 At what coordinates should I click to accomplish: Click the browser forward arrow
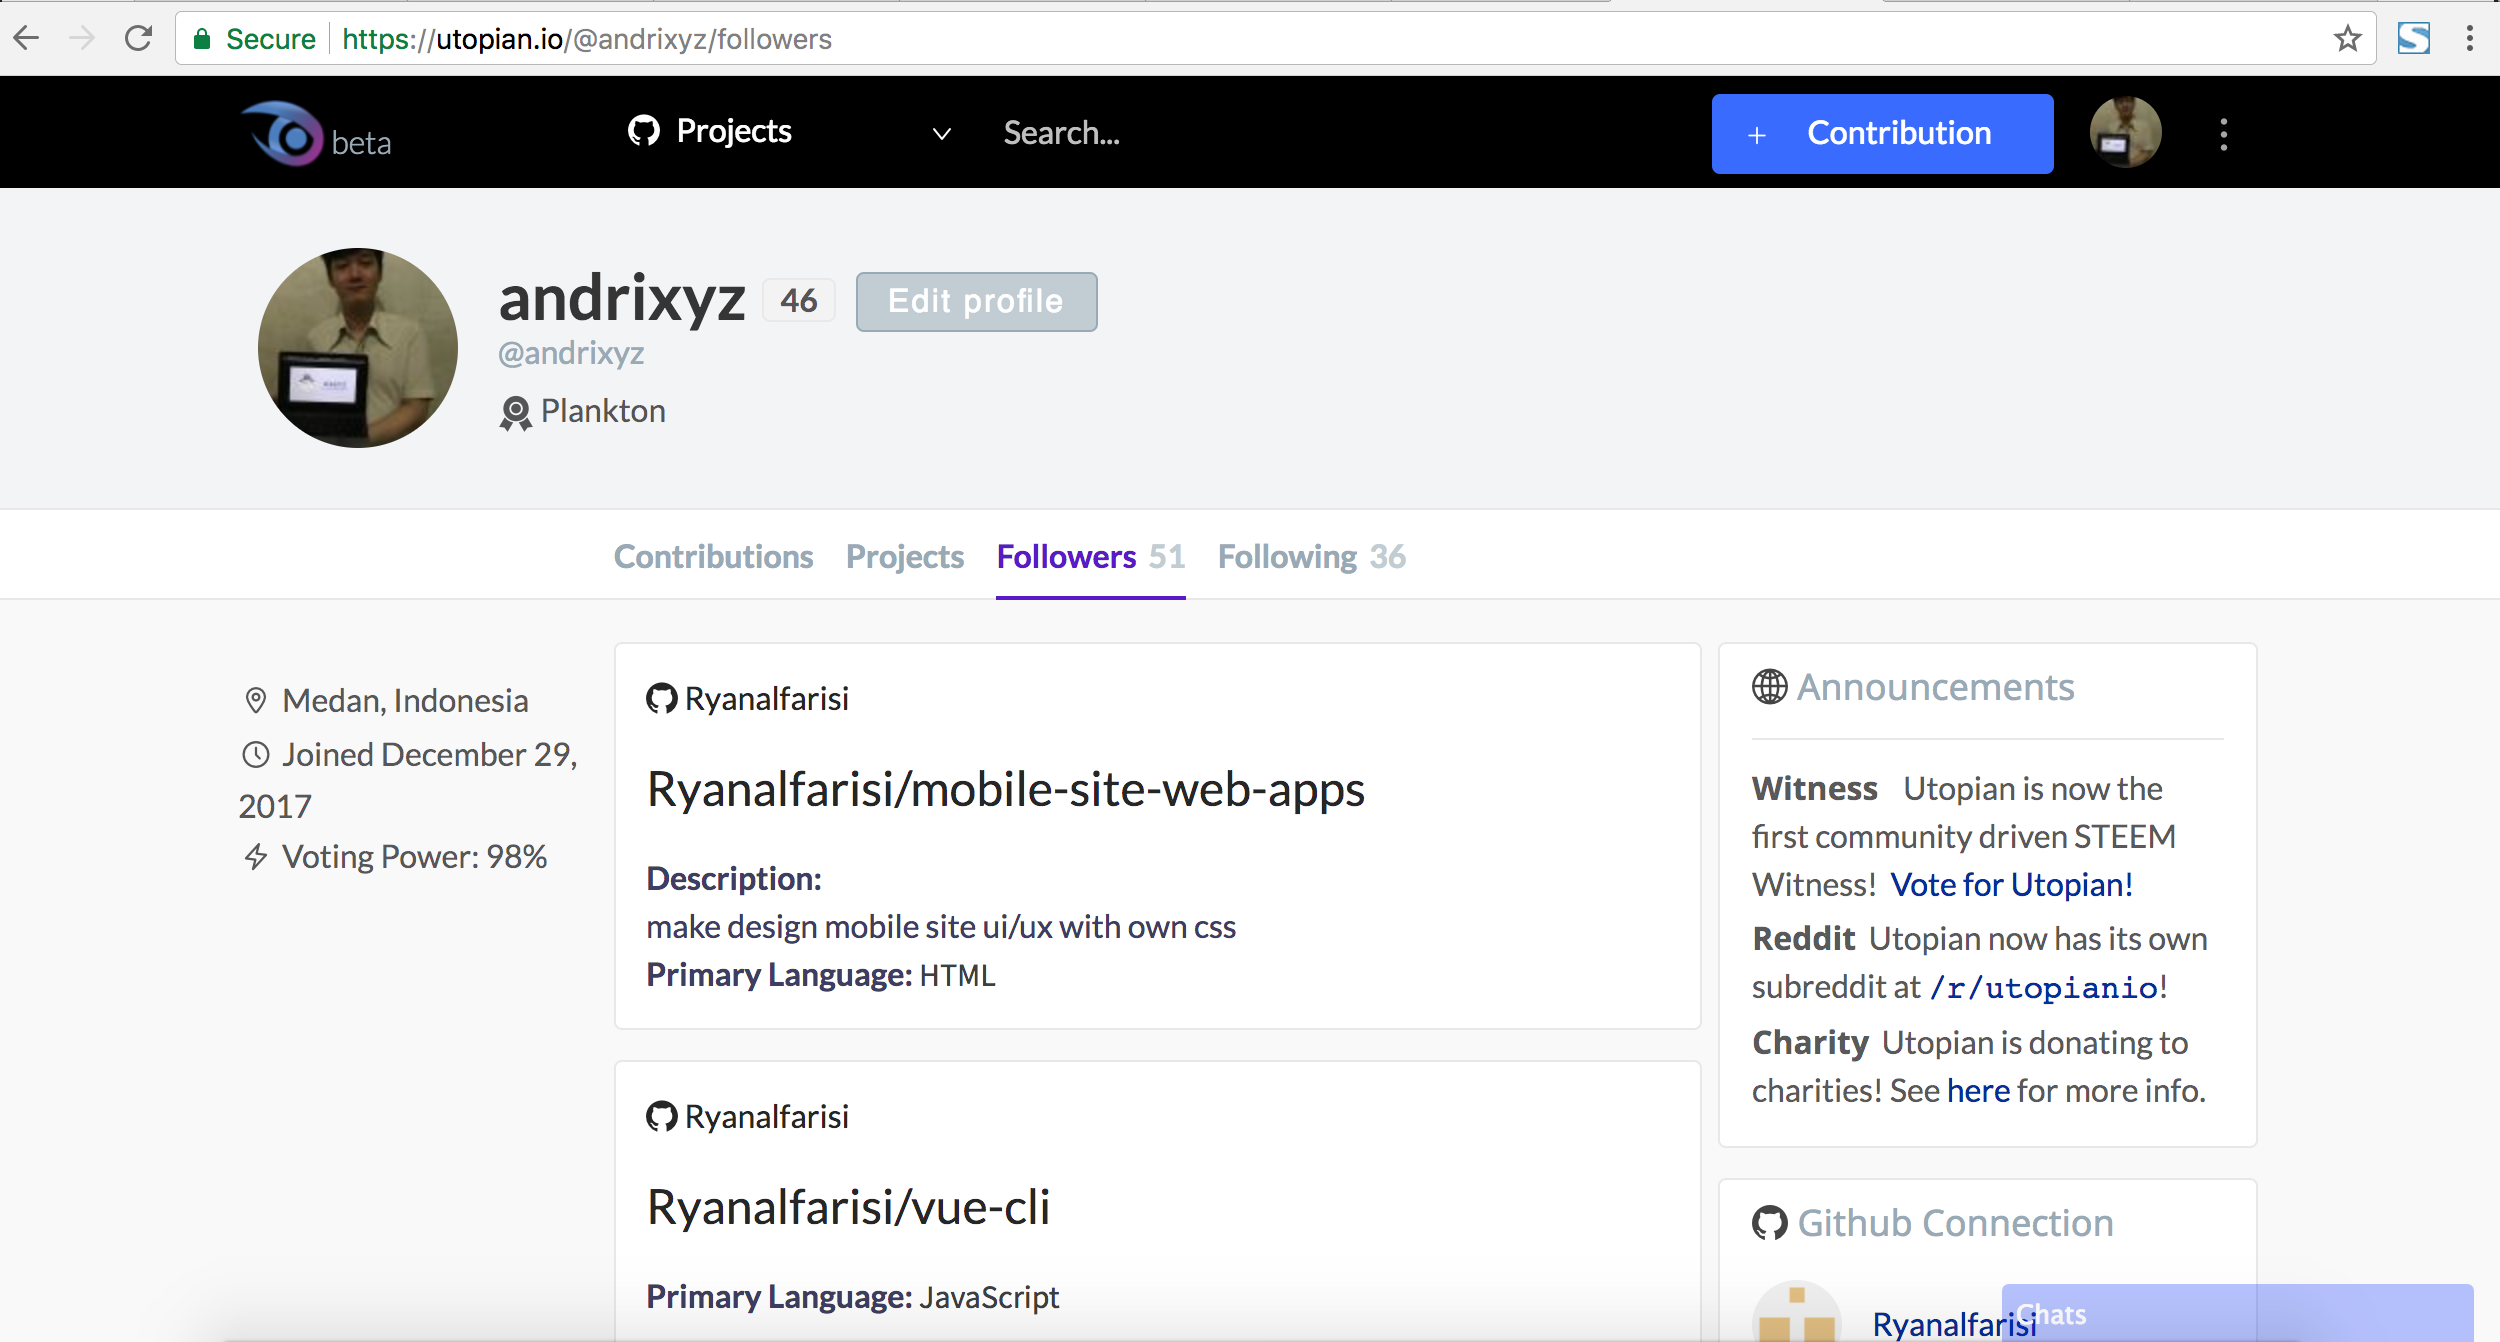click(x=82, y=39)
